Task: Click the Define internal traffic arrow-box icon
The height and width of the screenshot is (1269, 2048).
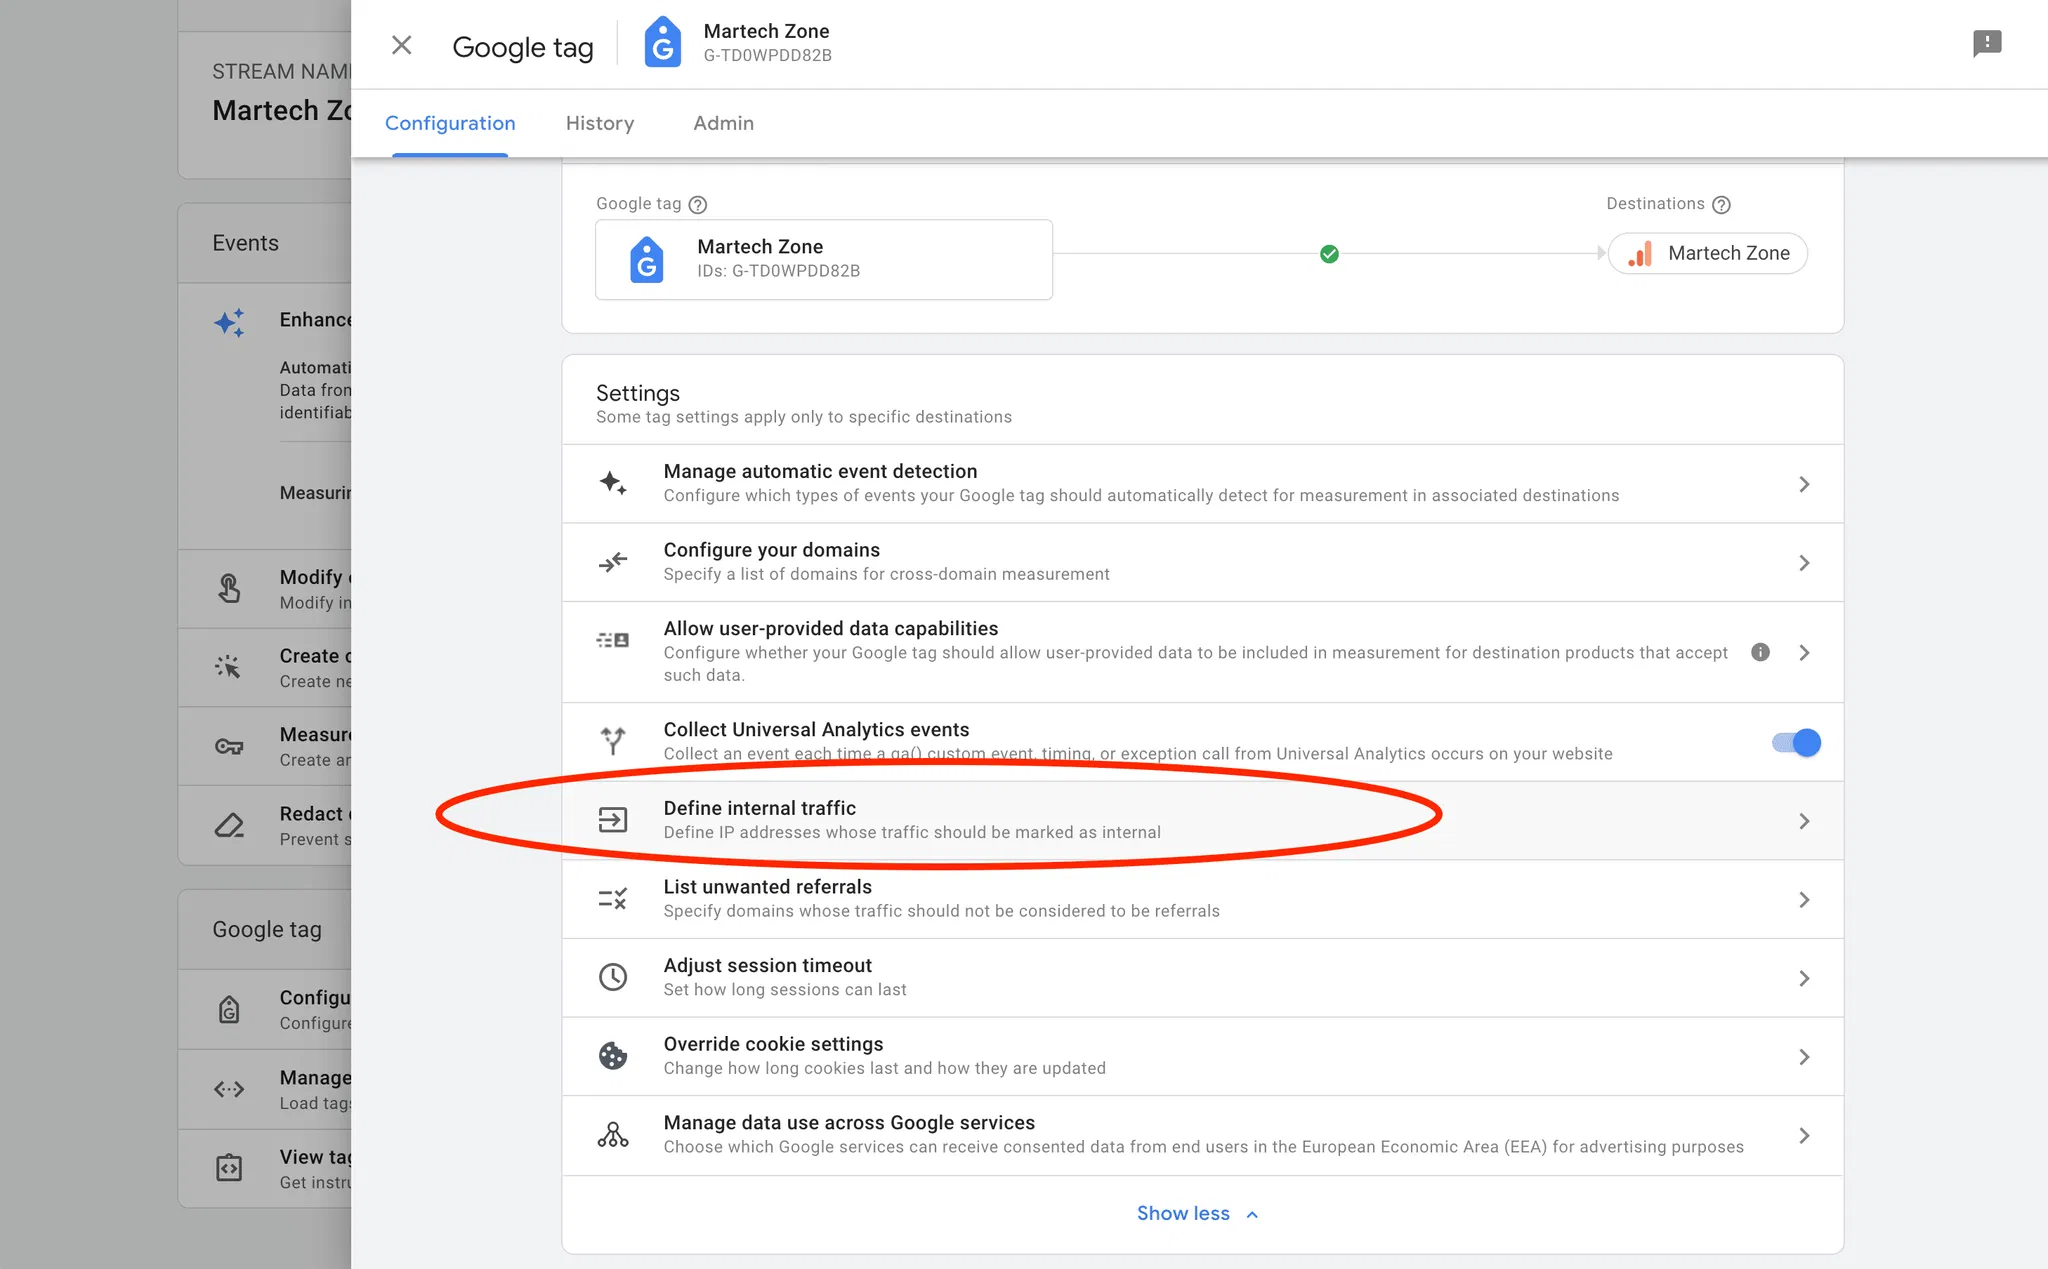Action: pos(613,820)
